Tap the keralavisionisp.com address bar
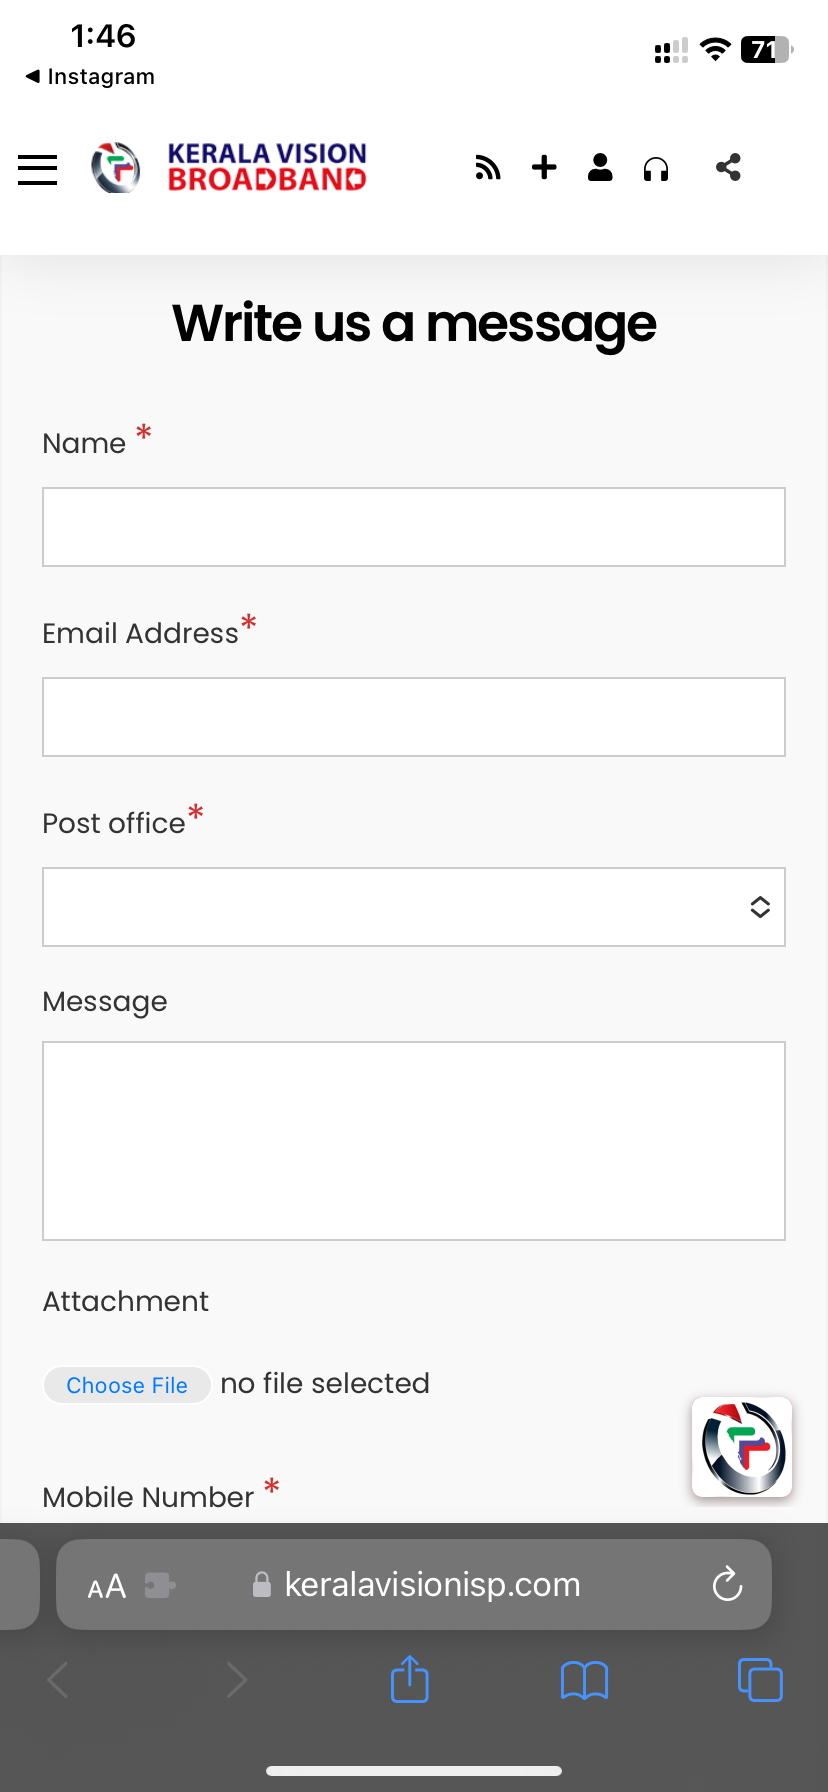 432,1585
